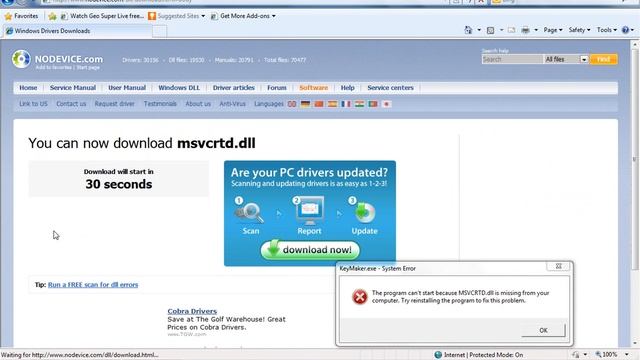Click the red error icon in dialog
Viewport: 640px width, 360px height.
click(x=360, y=297)
